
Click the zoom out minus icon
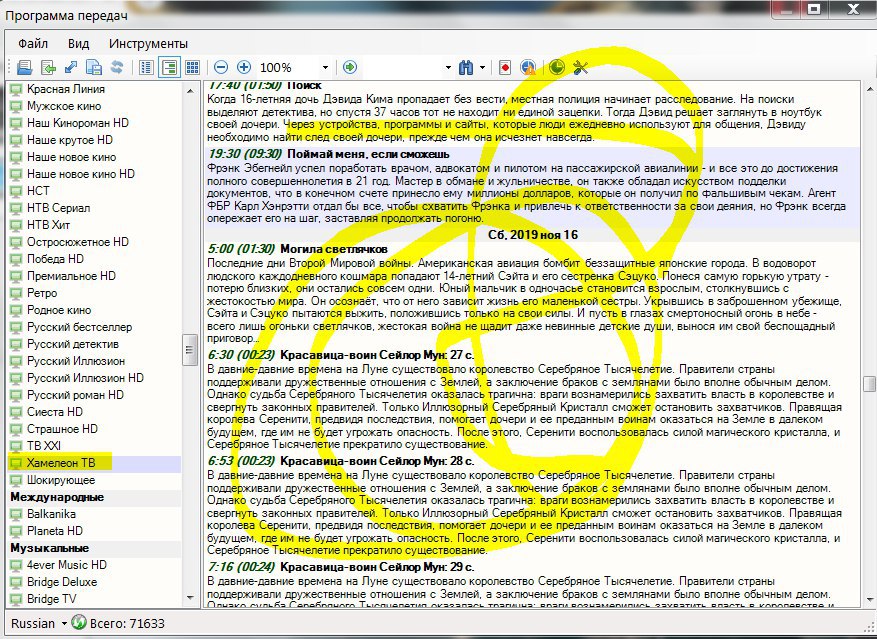tap(221, 68)
